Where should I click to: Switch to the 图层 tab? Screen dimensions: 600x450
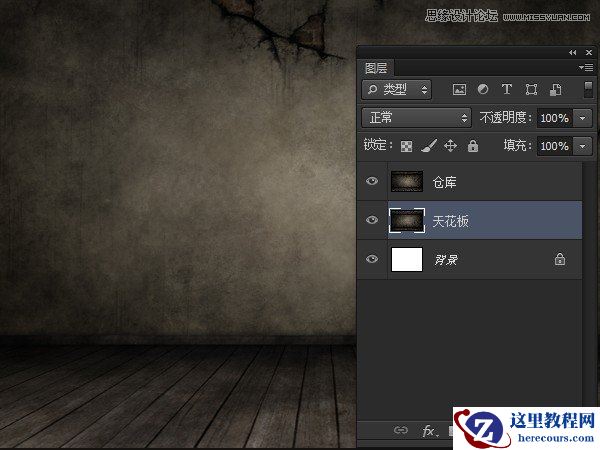[376, 68]
